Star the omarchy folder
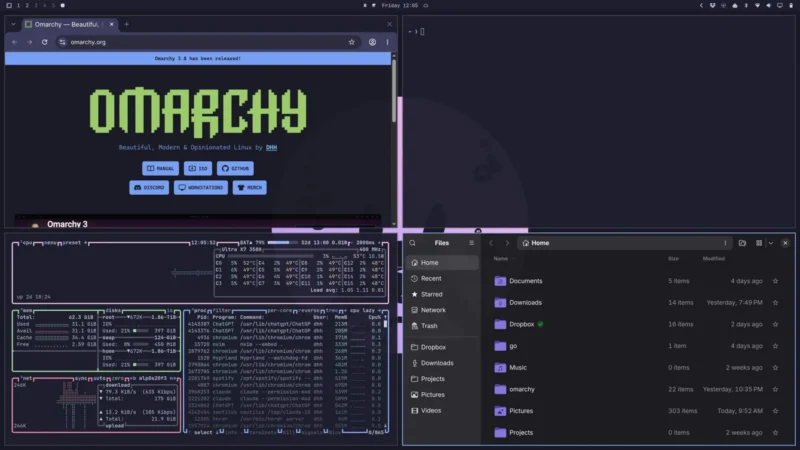The width and height of the screenshot is (800, 450). tap(776, 389)
